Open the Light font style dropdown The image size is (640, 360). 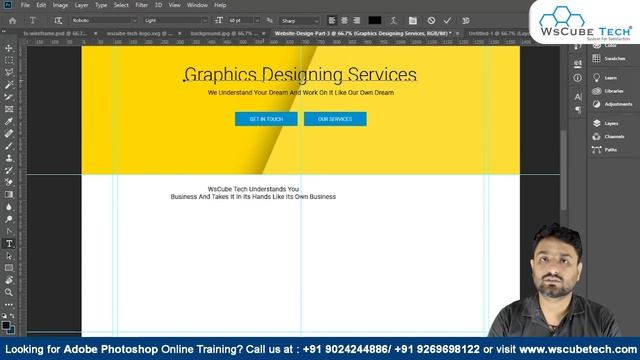pos(205,20)
